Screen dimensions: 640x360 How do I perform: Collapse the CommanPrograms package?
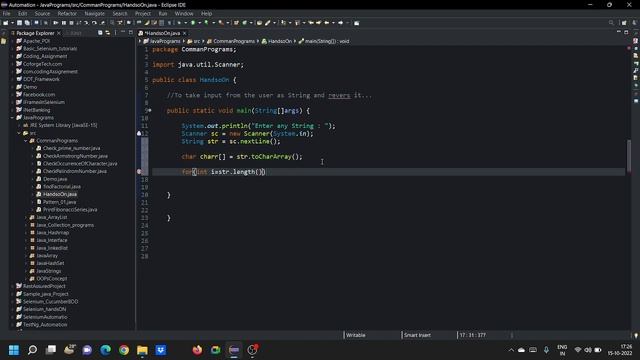tap(25, 140)
